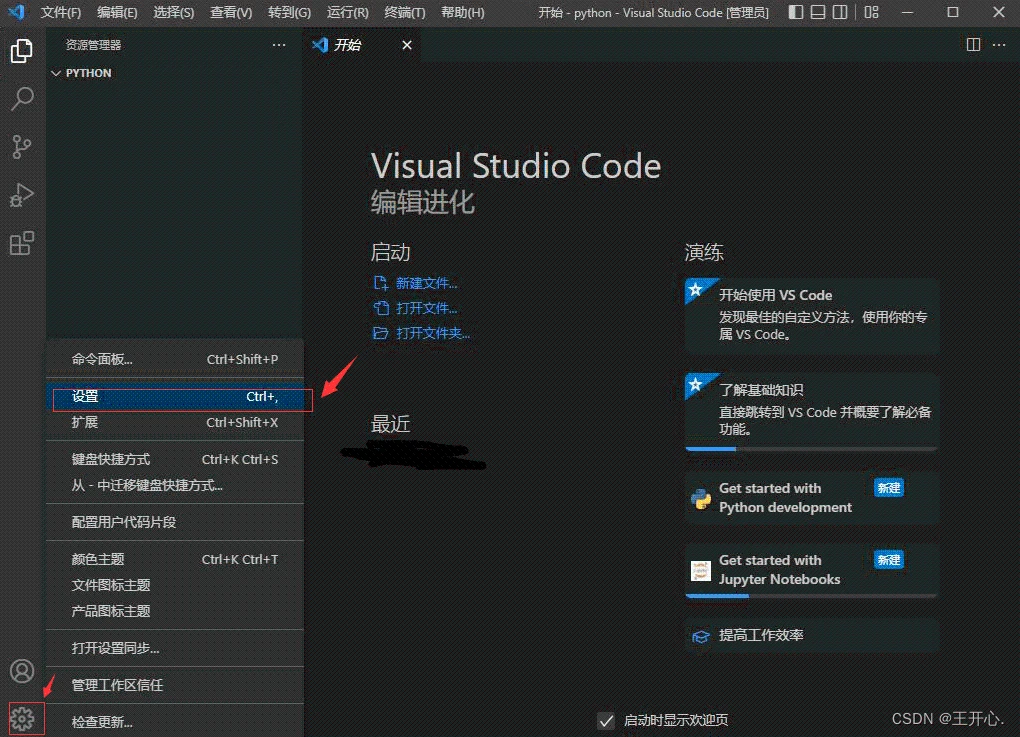Choose 管理工作区信任 menu entry
The image size is (1020, 737).
coord(174,685)
